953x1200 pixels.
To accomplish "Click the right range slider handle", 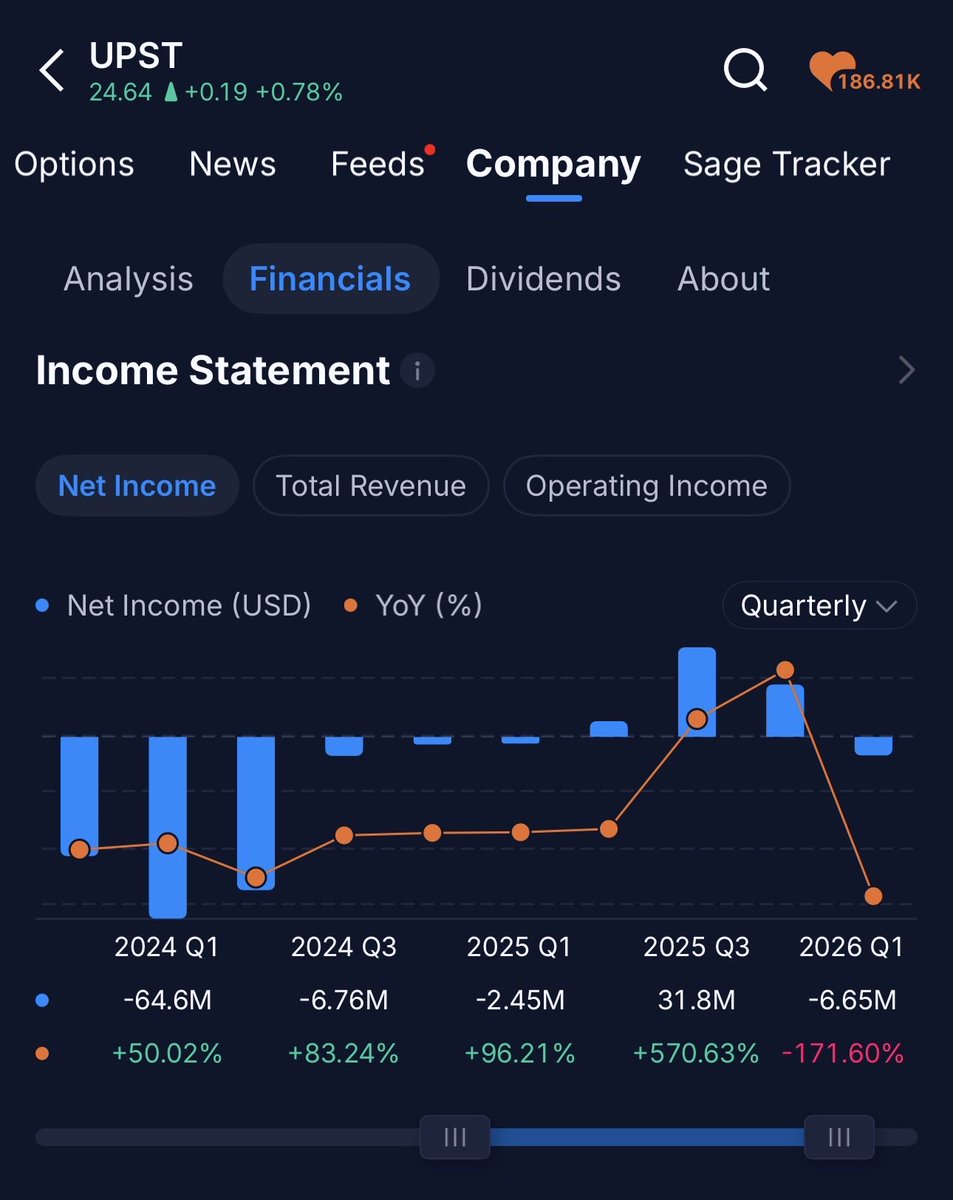I will [x=839, y=1137].
